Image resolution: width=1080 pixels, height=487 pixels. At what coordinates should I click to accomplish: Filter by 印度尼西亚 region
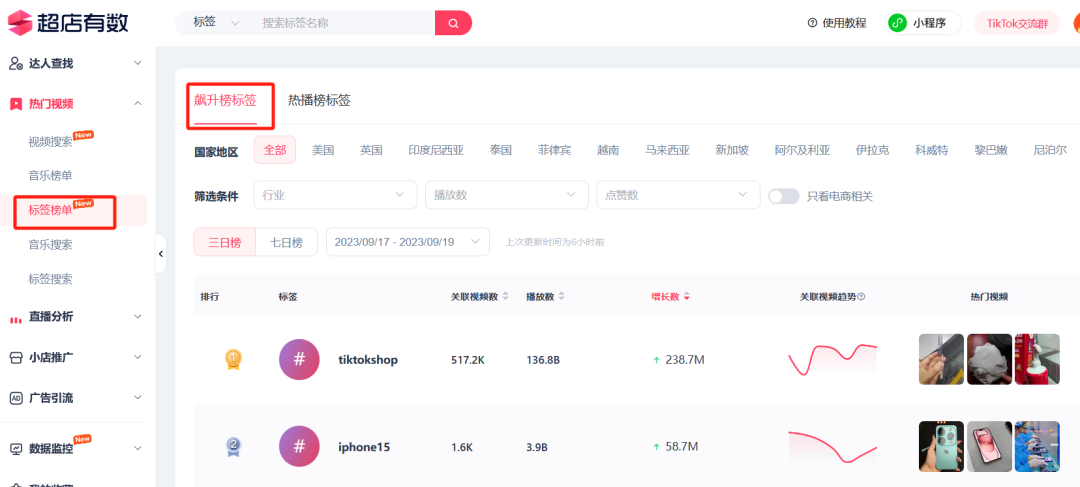pyautogui.click(x=436, y=150)
